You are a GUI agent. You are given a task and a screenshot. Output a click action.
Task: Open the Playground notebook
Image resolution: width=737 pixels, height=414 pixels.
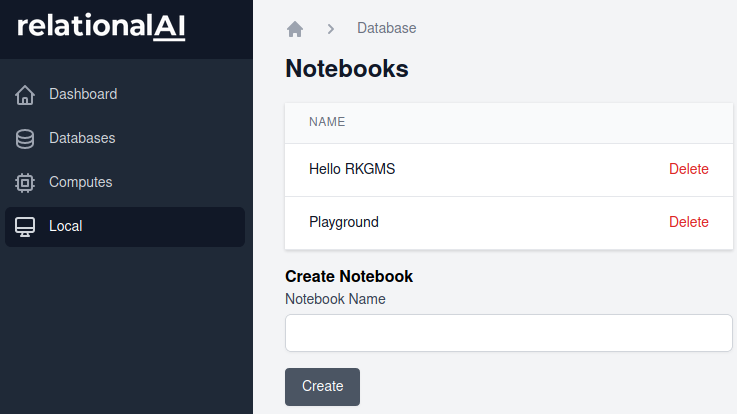tap(344, 222)
